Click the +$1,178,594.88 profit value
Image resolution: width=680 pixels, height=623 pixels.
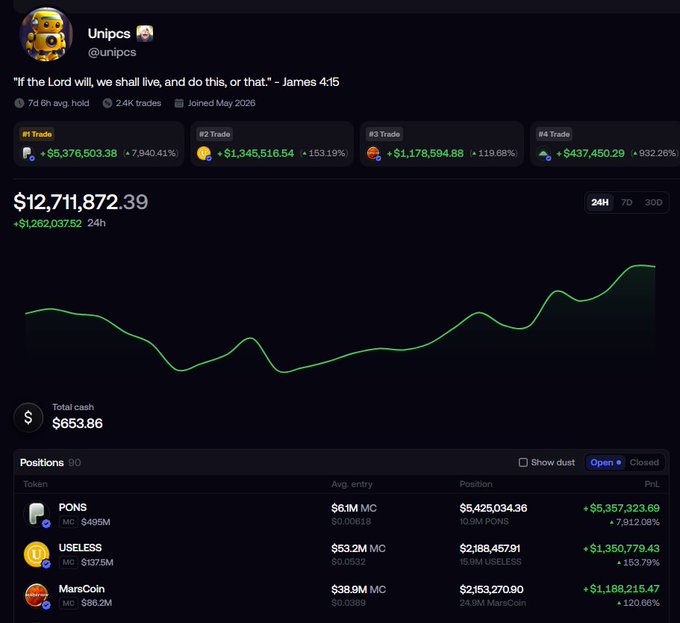[425, 153]
